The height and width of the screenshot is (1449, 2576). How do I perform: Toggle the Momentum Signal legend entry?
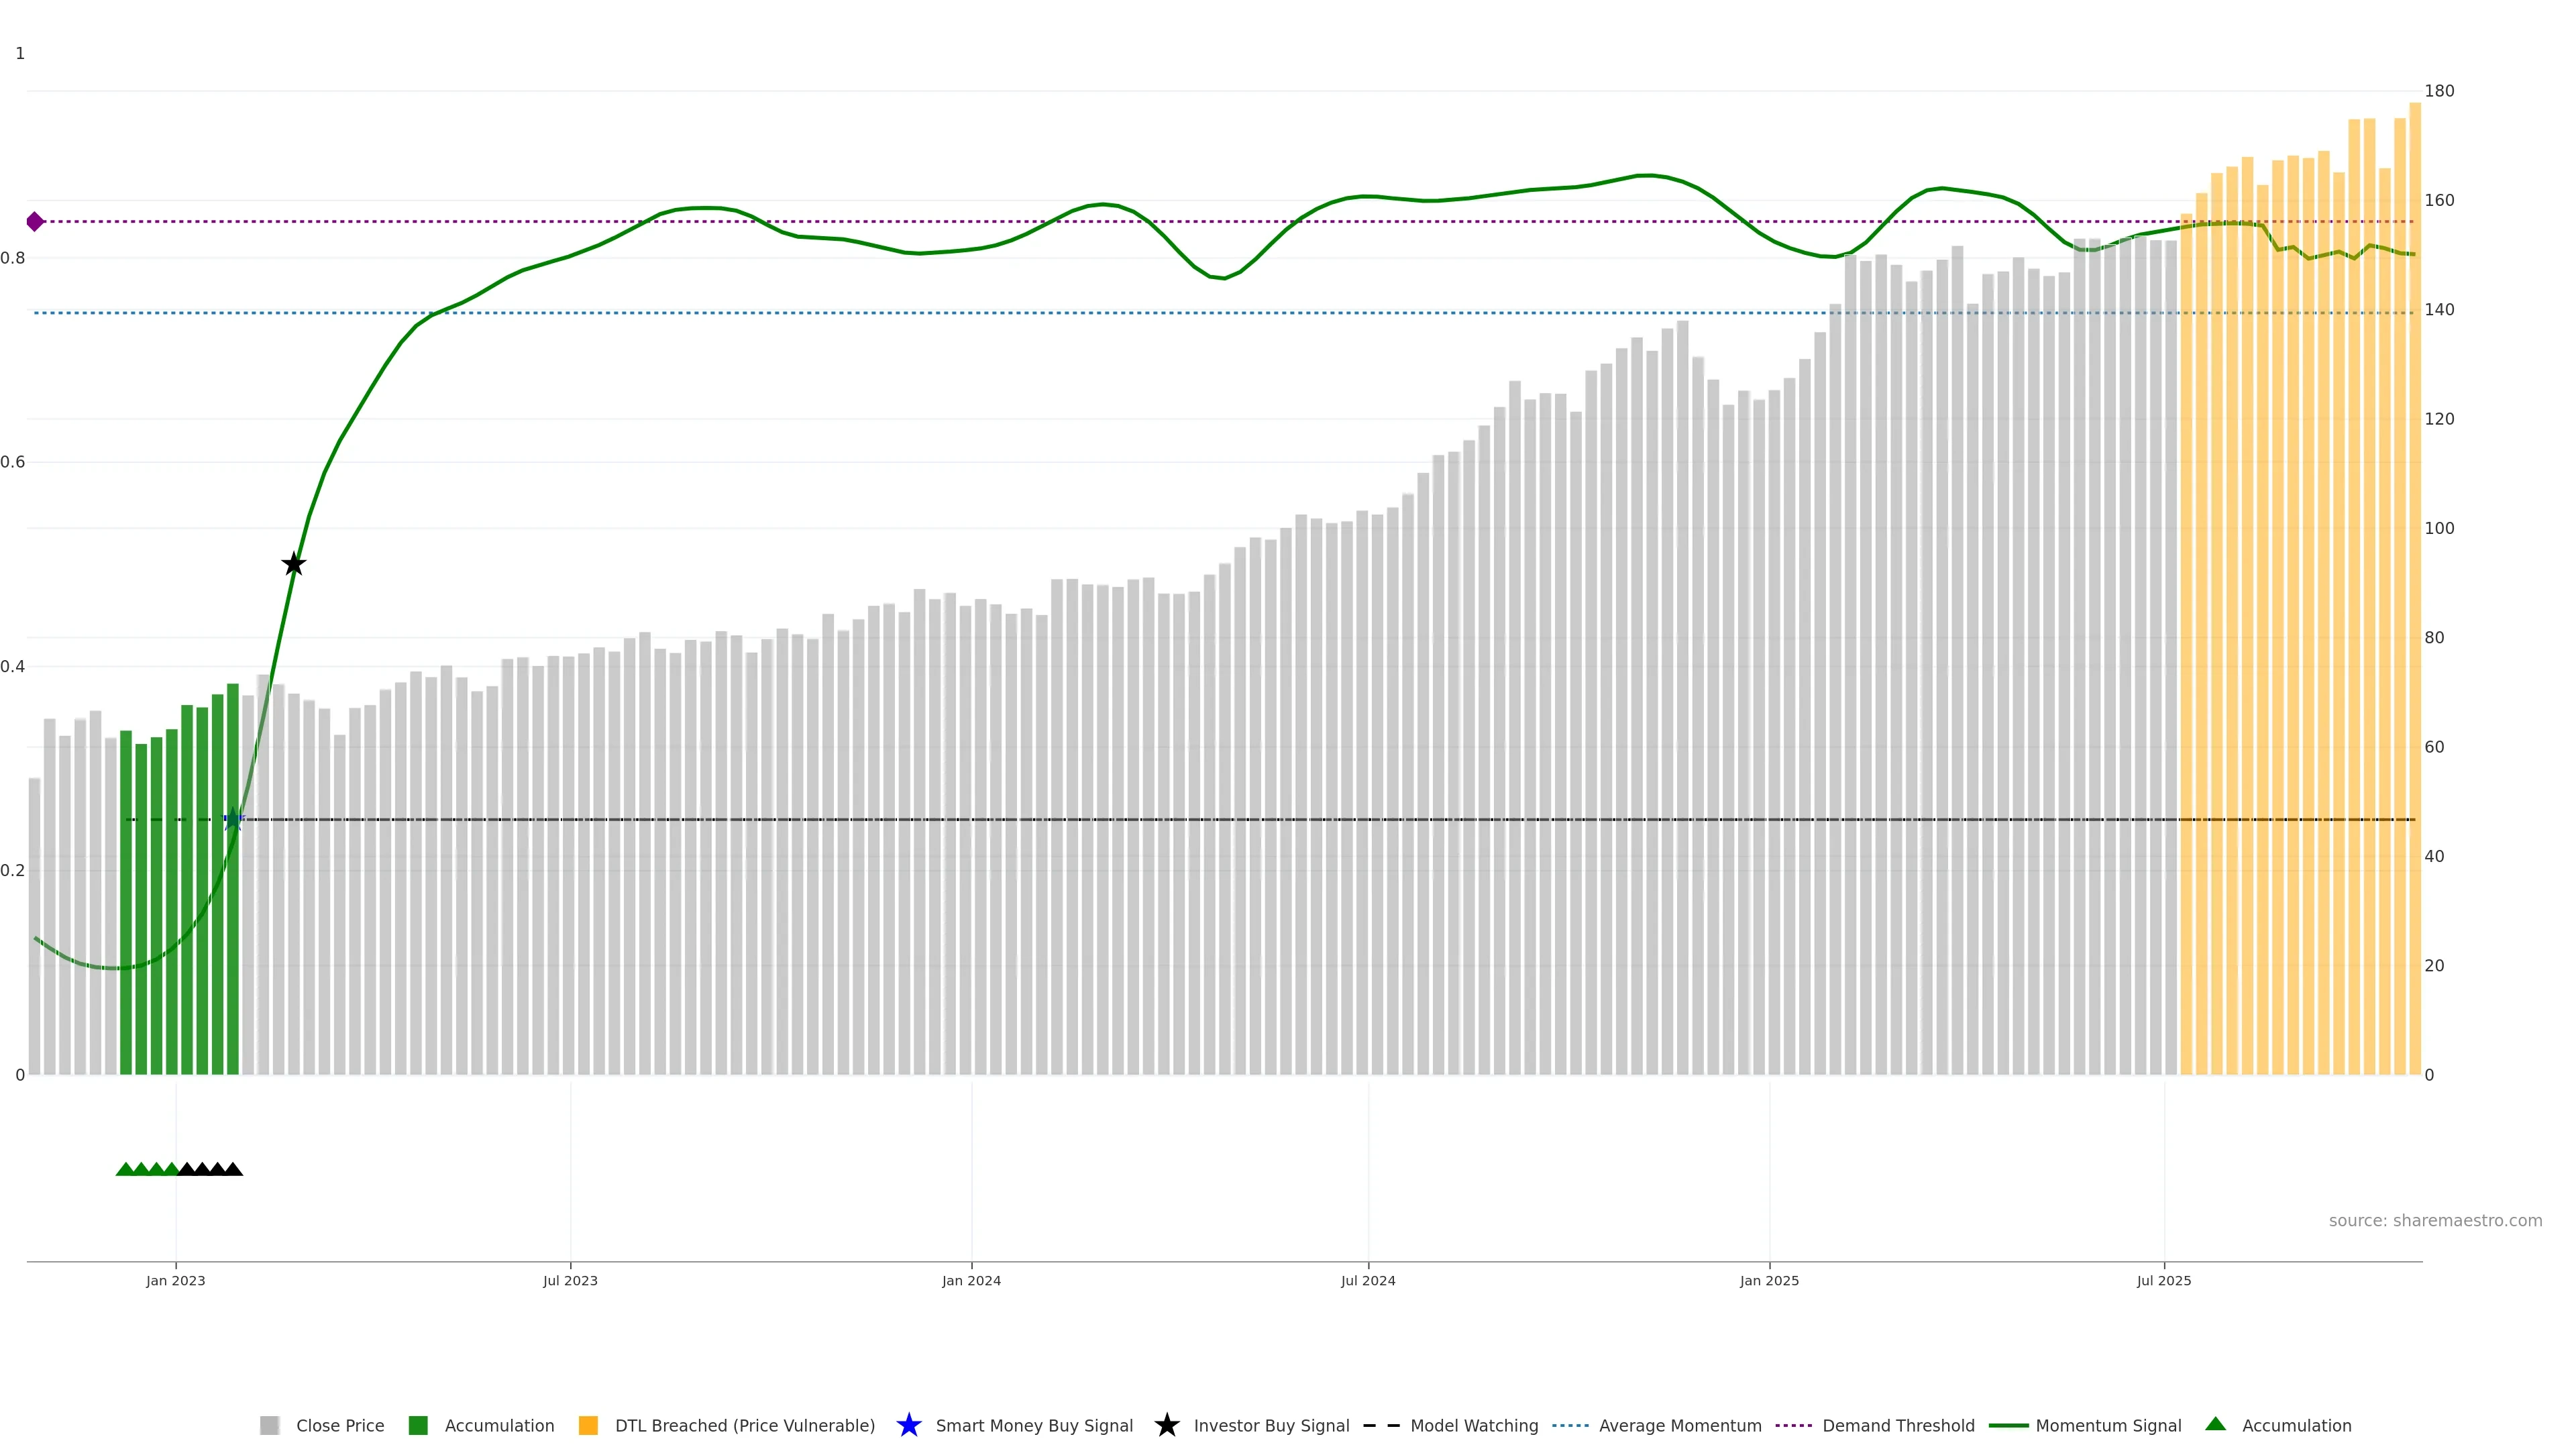[2108, 1426]
